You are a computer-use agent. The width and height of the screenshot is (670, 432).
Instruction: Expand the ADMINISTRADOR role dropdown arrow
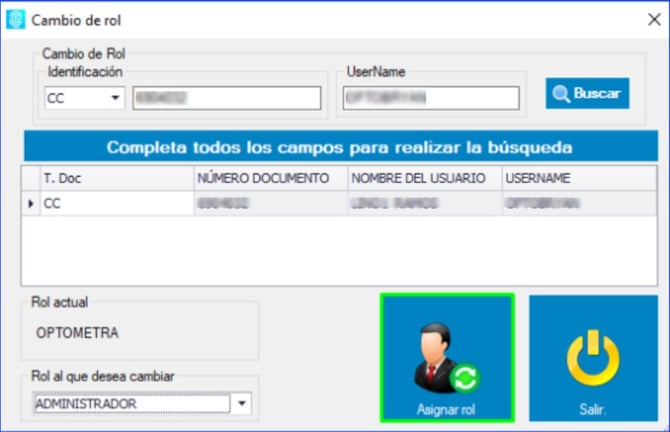click(x=241, y=403)
